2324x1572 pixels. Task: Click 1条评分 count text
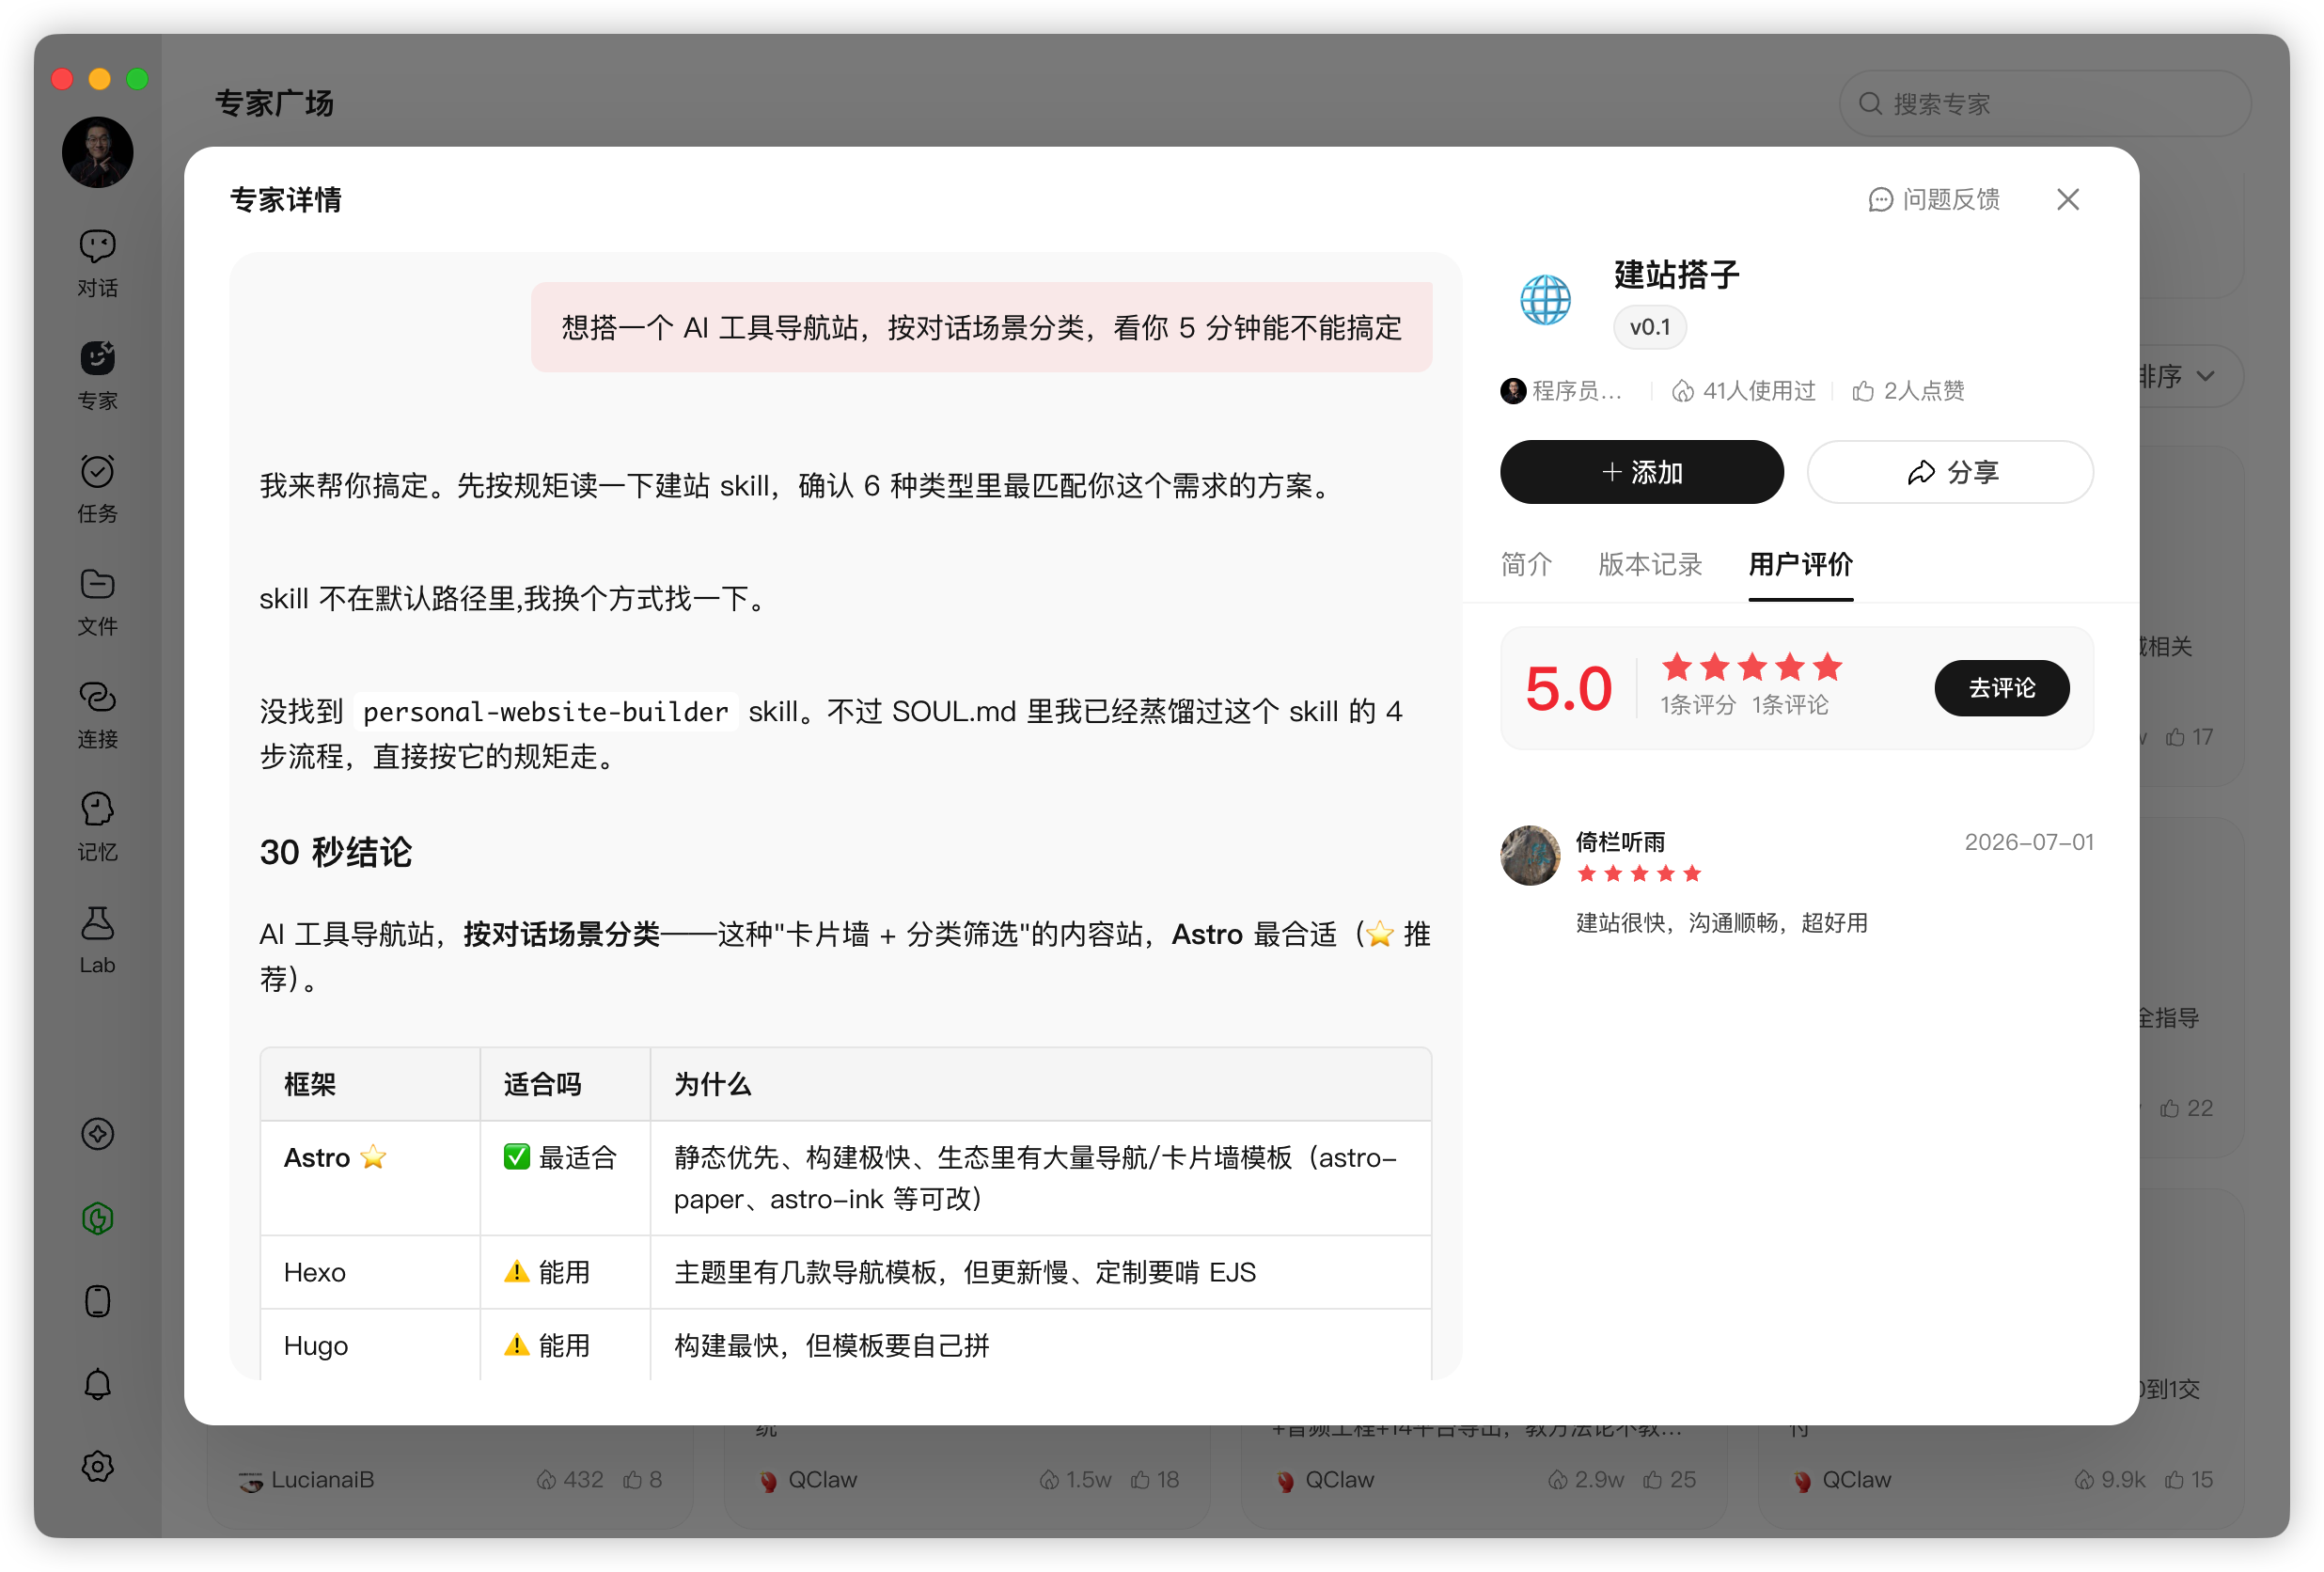1698,705
